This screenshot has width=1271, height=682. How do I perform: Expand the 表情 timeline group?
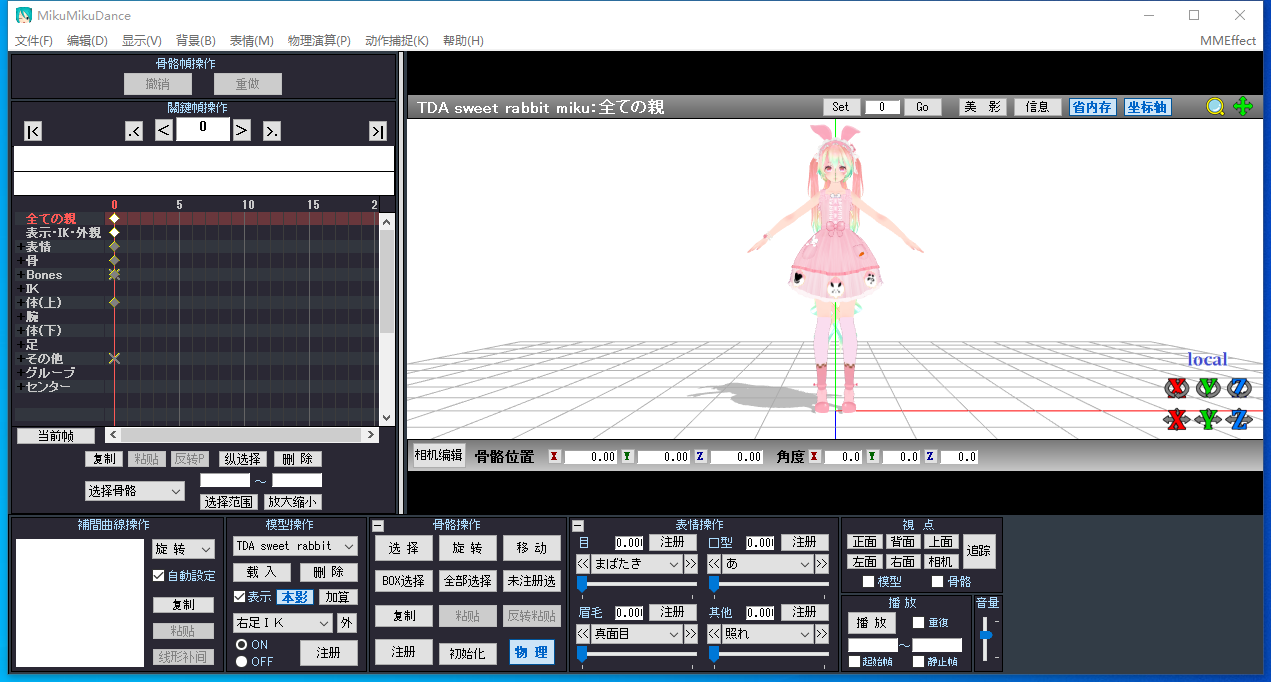tap(20, 247)
